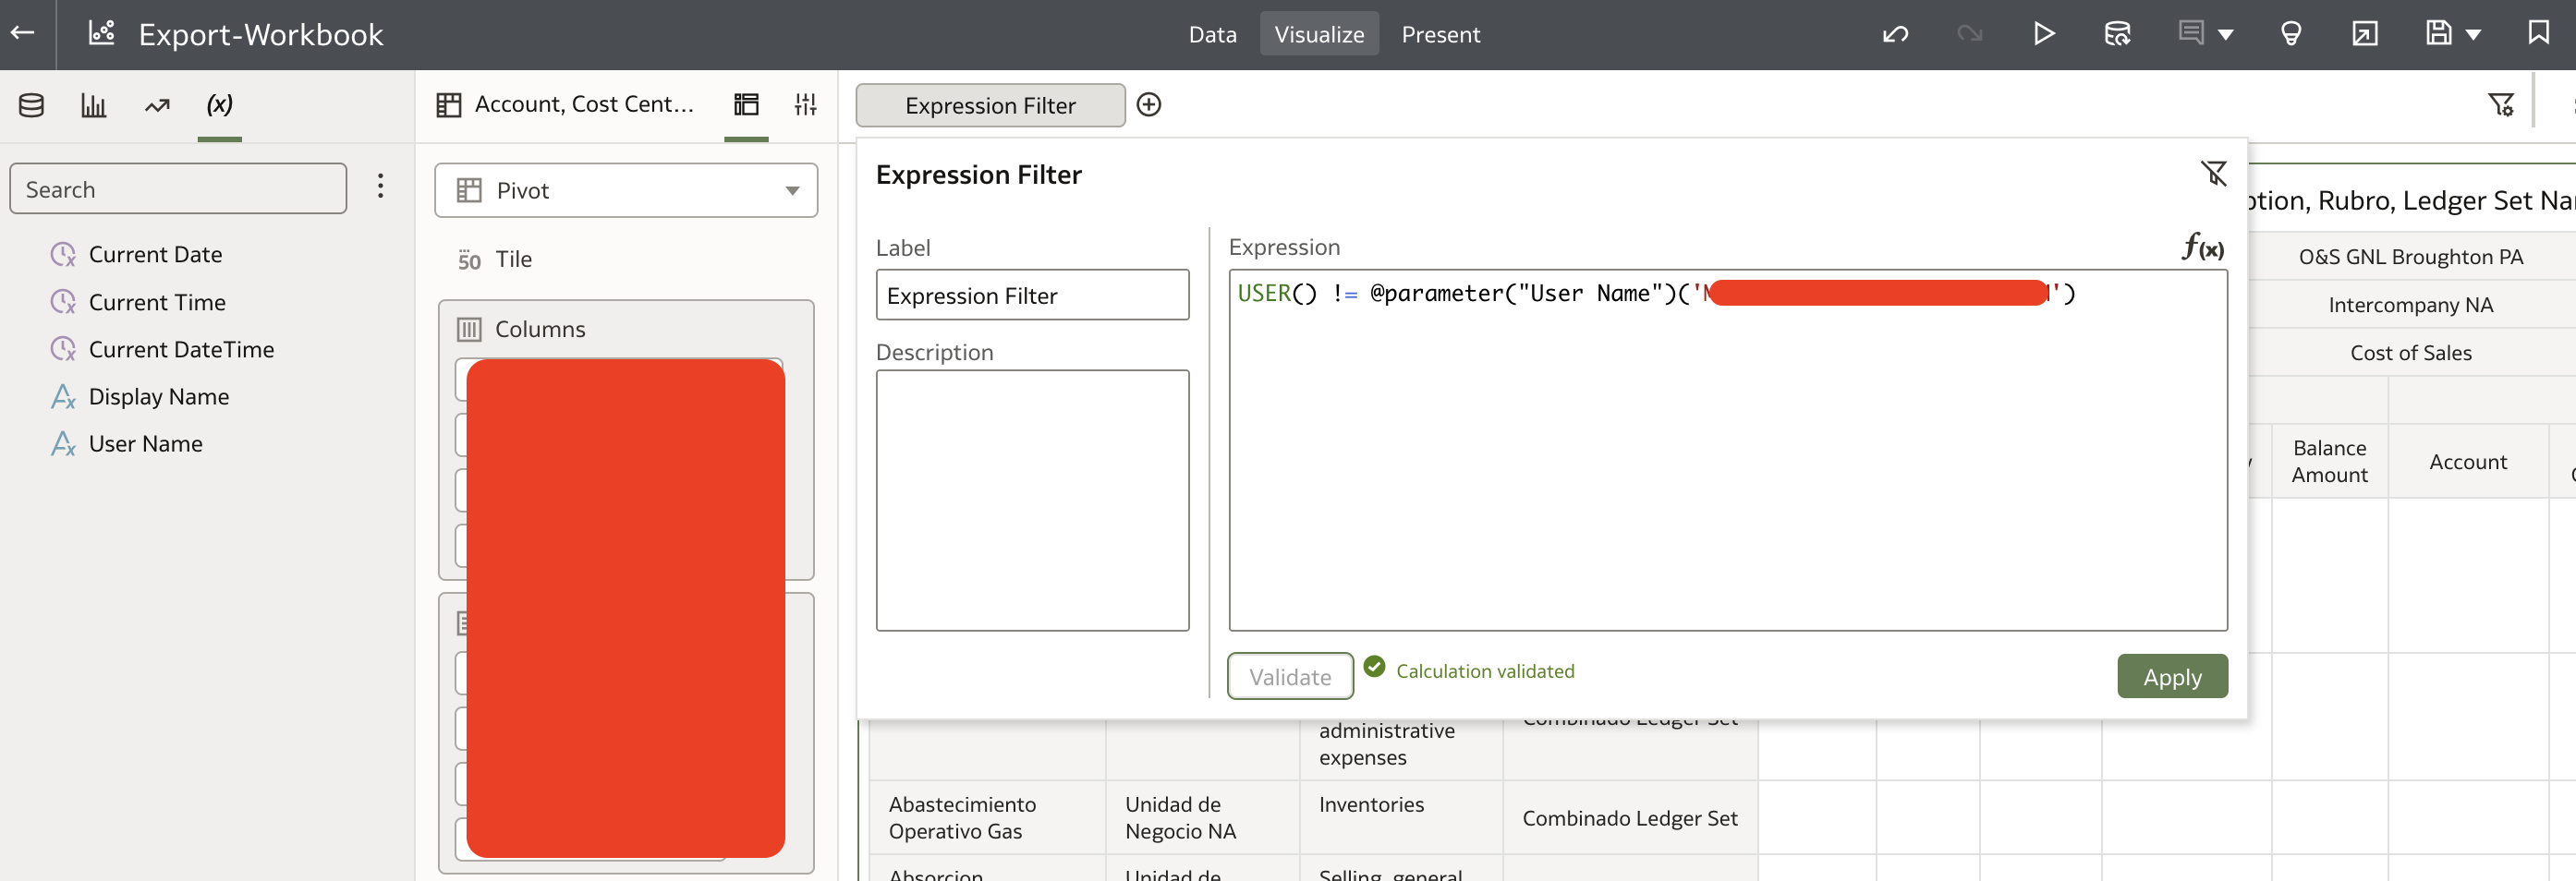Undo the last change
The height and width of the screenshot is (881, 2576).
tap(1895, 34)
